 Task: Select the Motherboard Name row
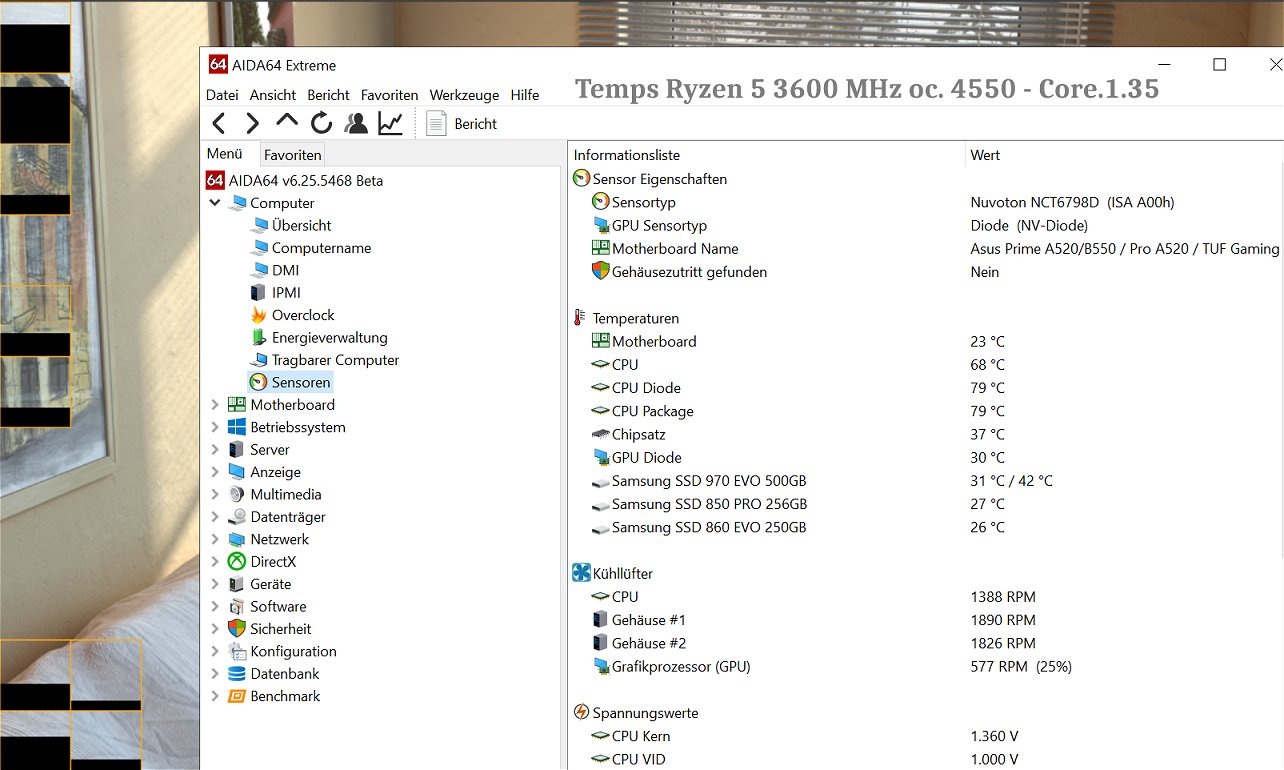(925, 249)
